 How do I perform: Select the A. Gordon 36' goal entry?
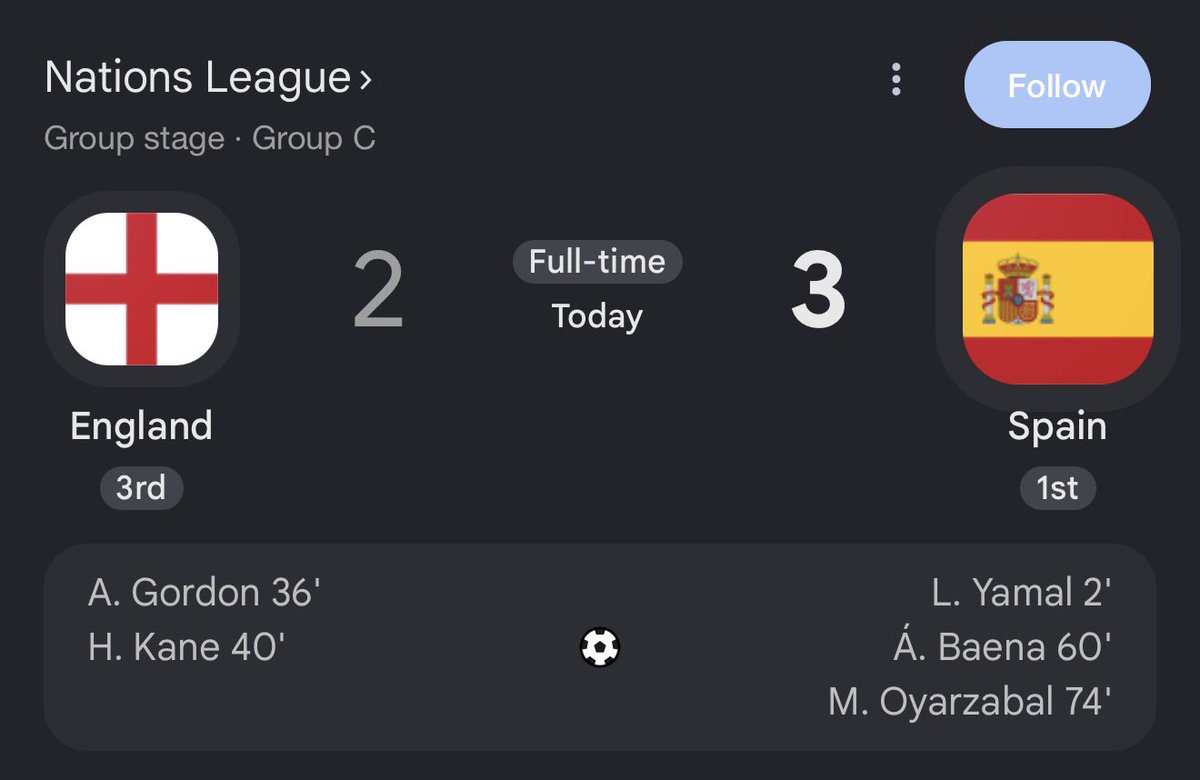click(x=204, y=593)
